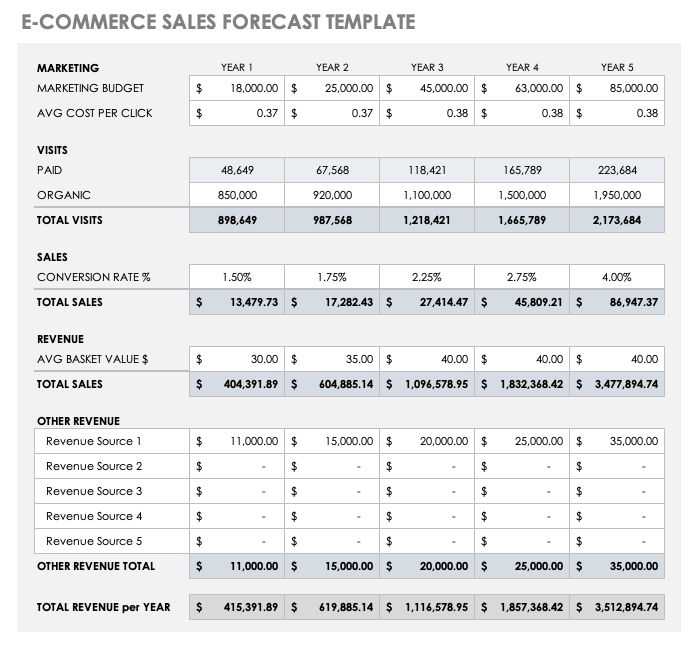
Task: Select Year 3 revenue total sales cell
Action: [x=427, y=384]
